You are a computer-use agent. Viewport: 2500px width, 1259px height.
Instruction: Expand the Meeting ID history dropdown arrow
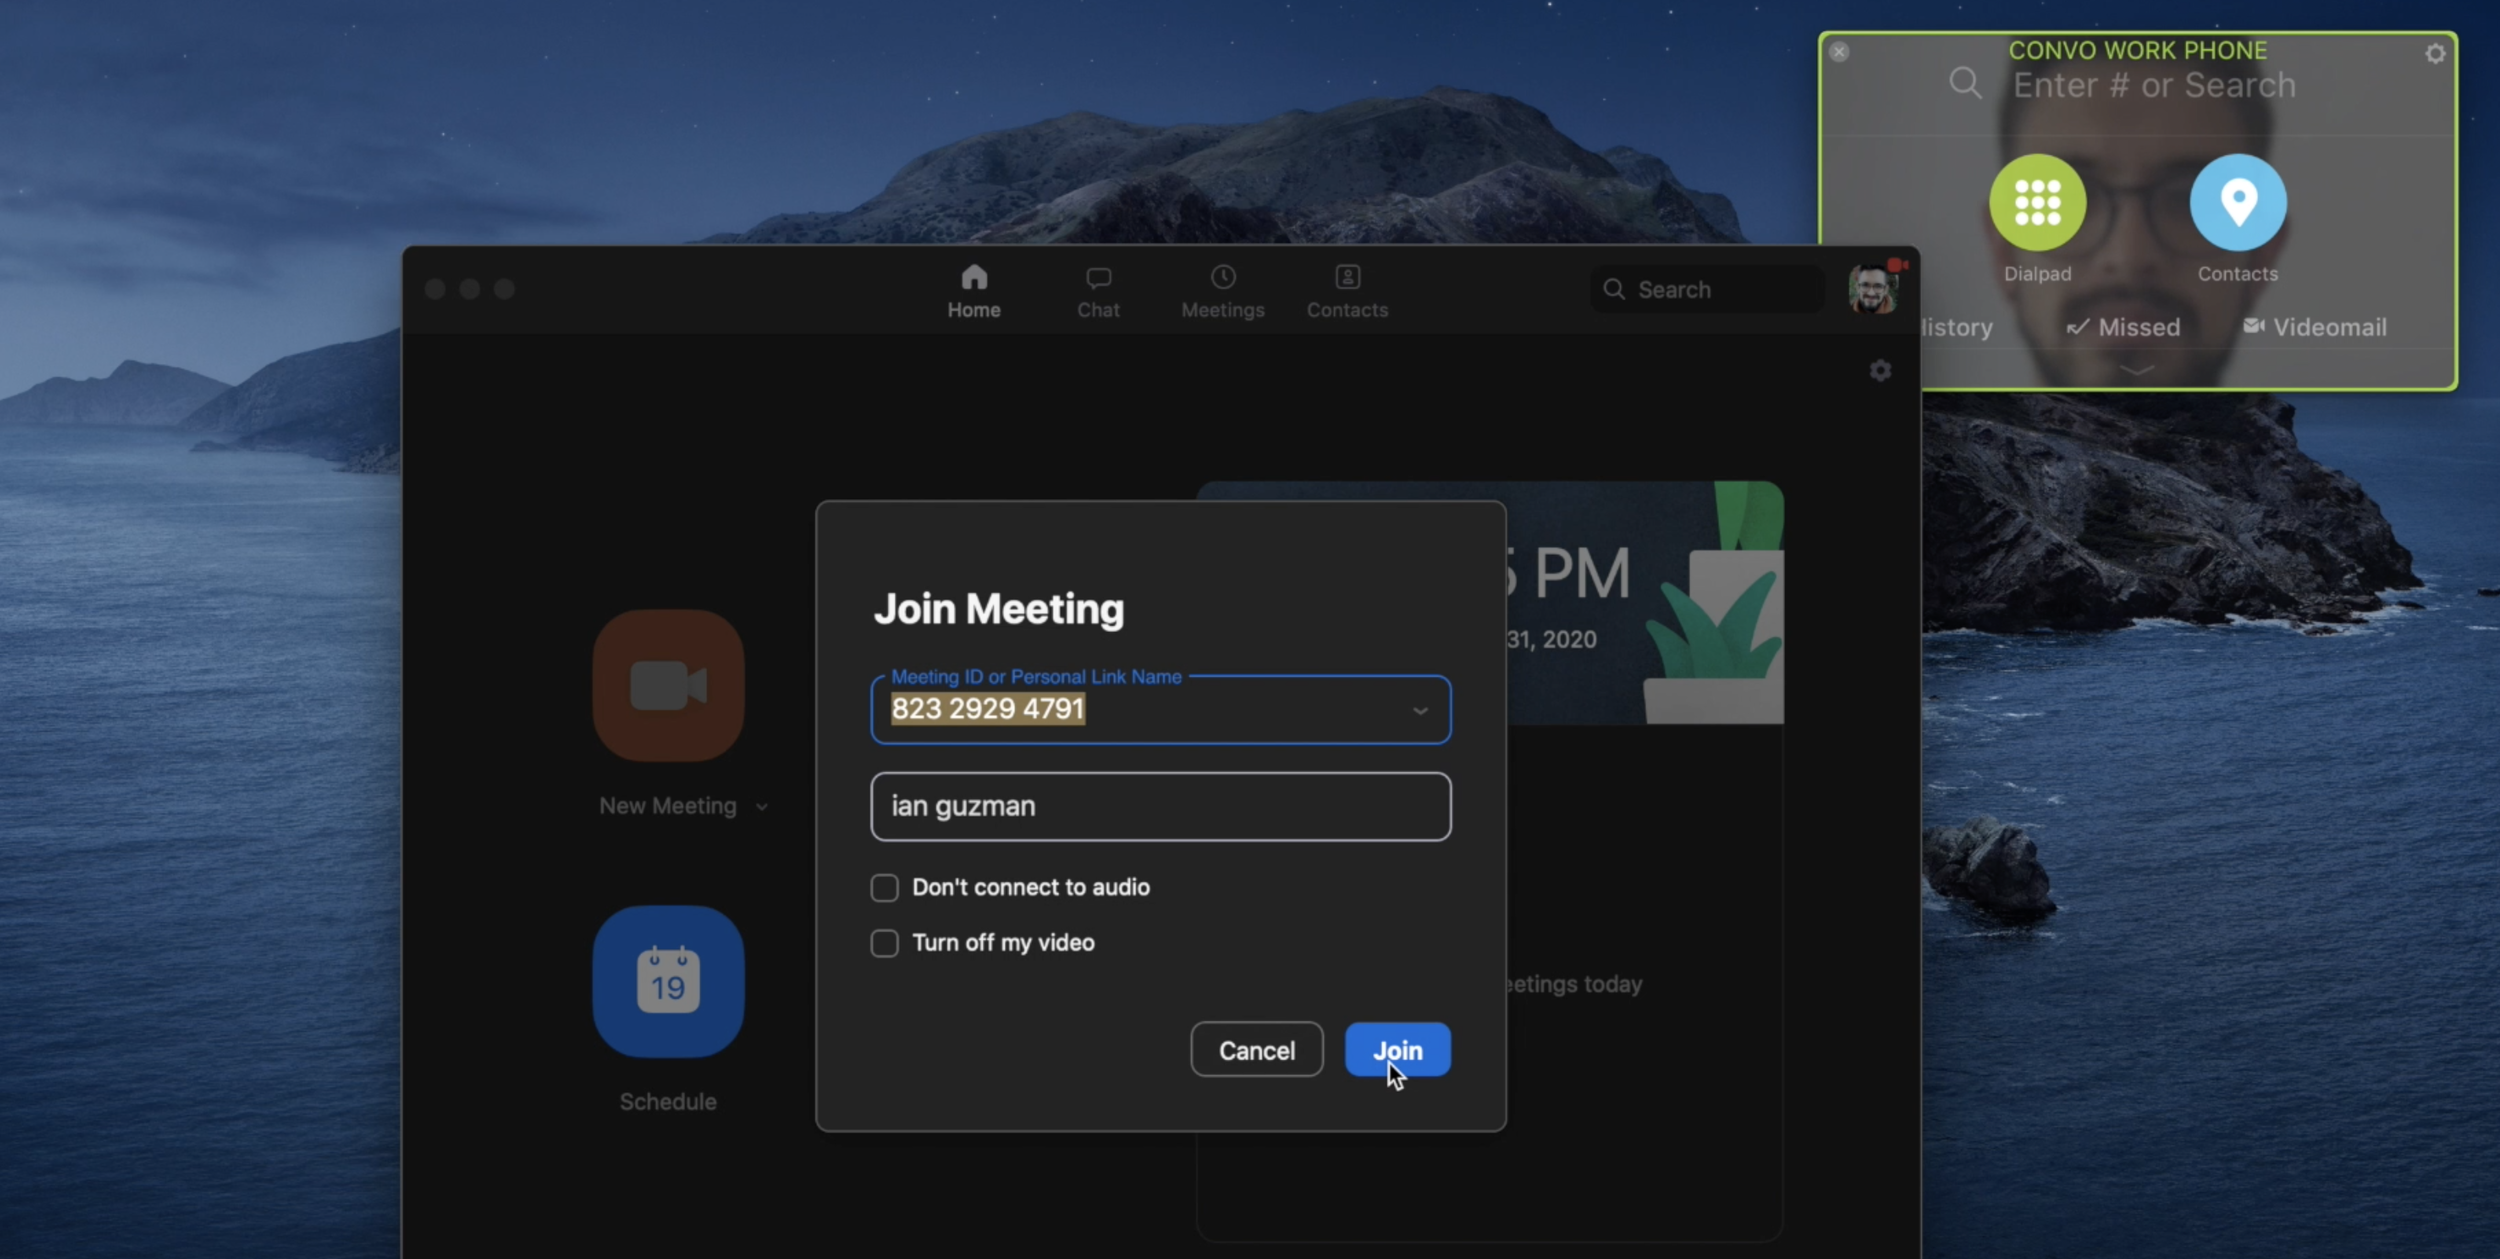coord(1419,711)
